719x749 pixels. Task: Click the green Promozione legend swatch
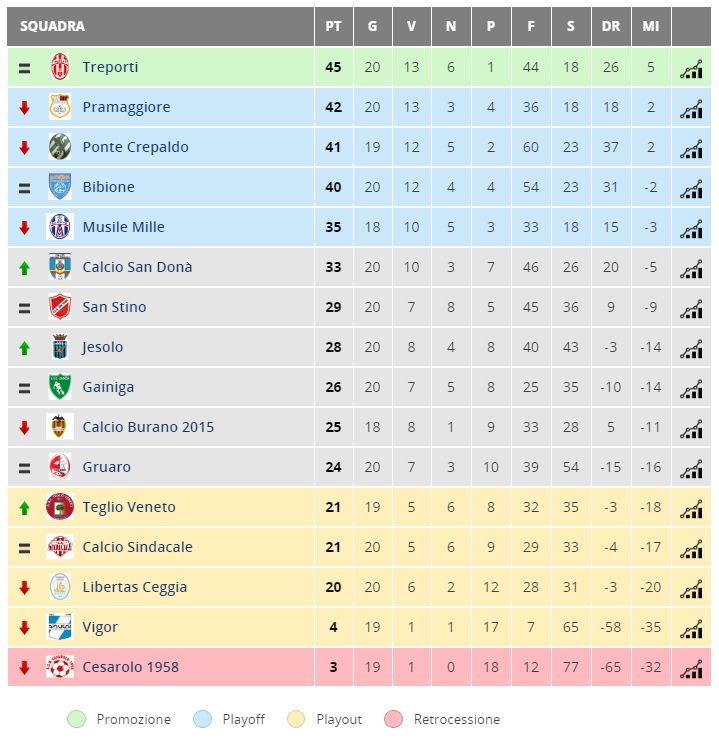click(76, 719)
